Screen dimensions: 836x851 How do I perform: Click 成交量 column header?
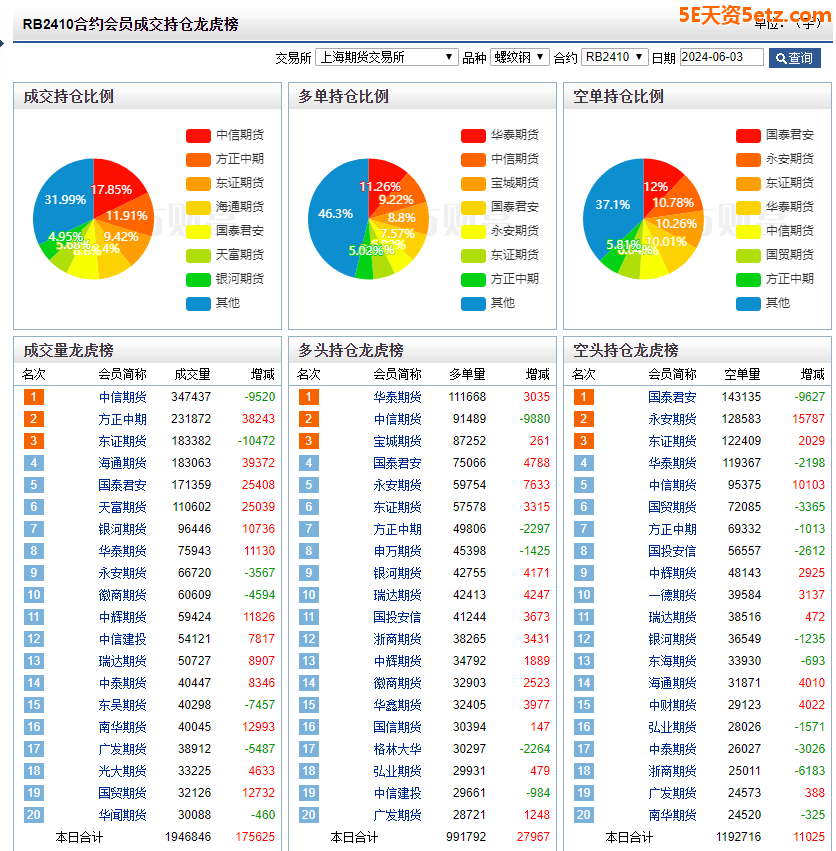[x=192, y=374]
